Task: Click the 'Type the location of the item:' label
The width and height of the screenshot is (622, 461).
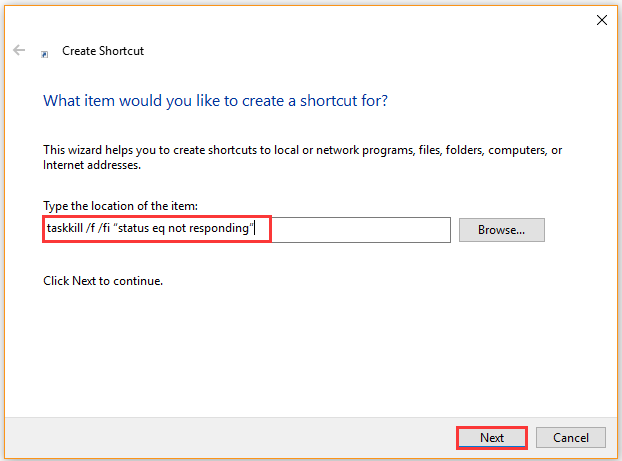Action: [120, 206]
